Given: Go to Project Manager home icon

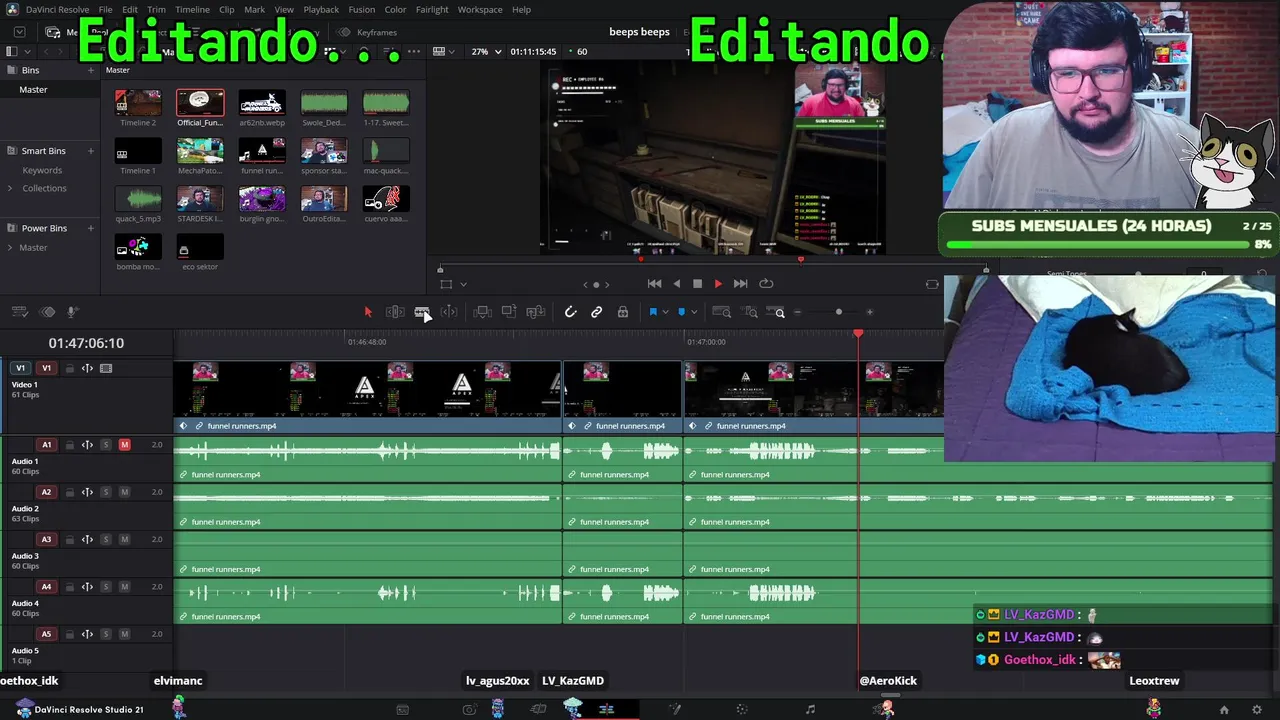Looking at the screenshot, I should tap(1224, 710).
